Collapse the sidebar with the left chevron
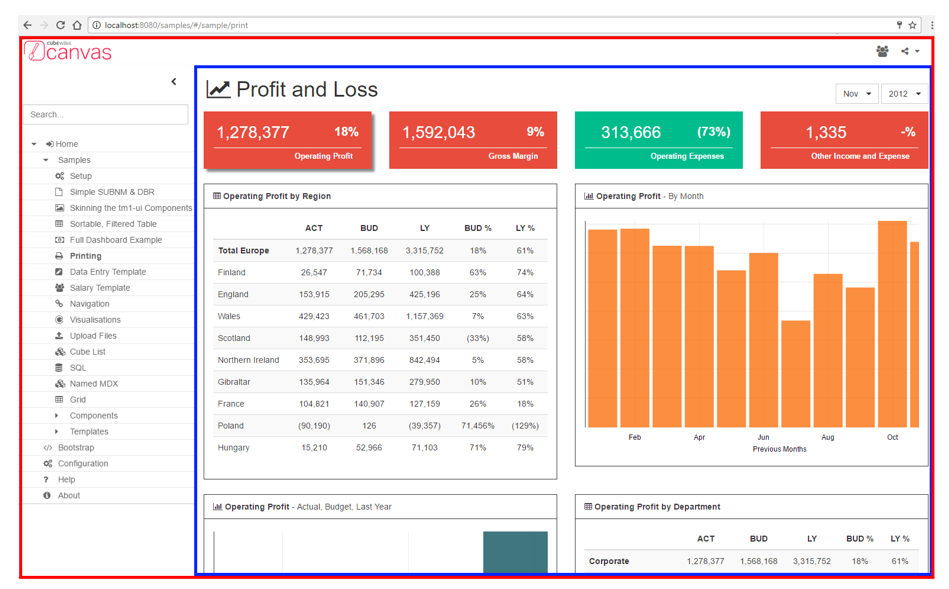This screenshot has width=949, height=589. point(174,82)
